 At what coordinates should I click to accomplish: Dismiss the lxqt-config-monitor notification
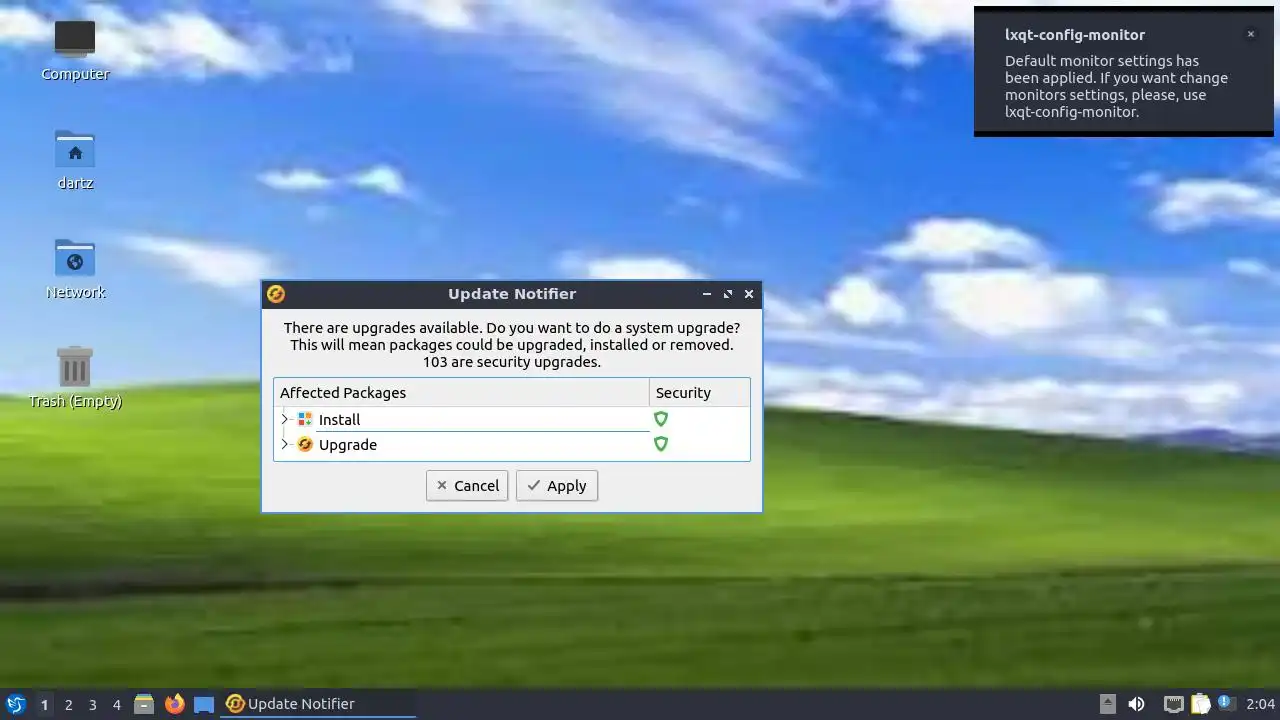1250,34
